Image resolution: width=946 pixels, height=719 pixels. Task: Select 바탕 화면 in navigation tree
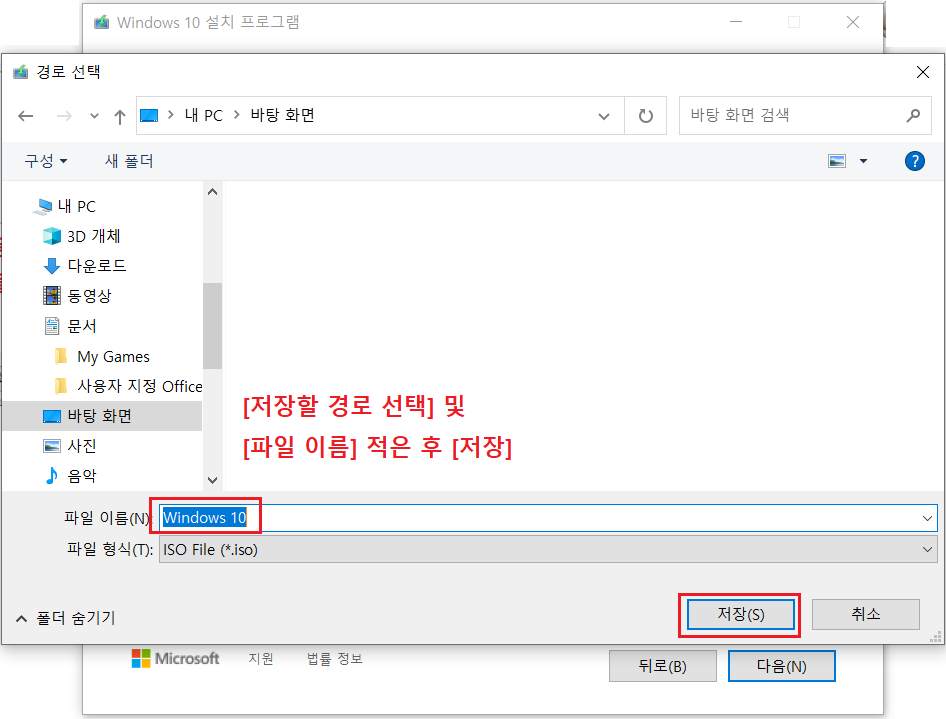click(100, 416)
